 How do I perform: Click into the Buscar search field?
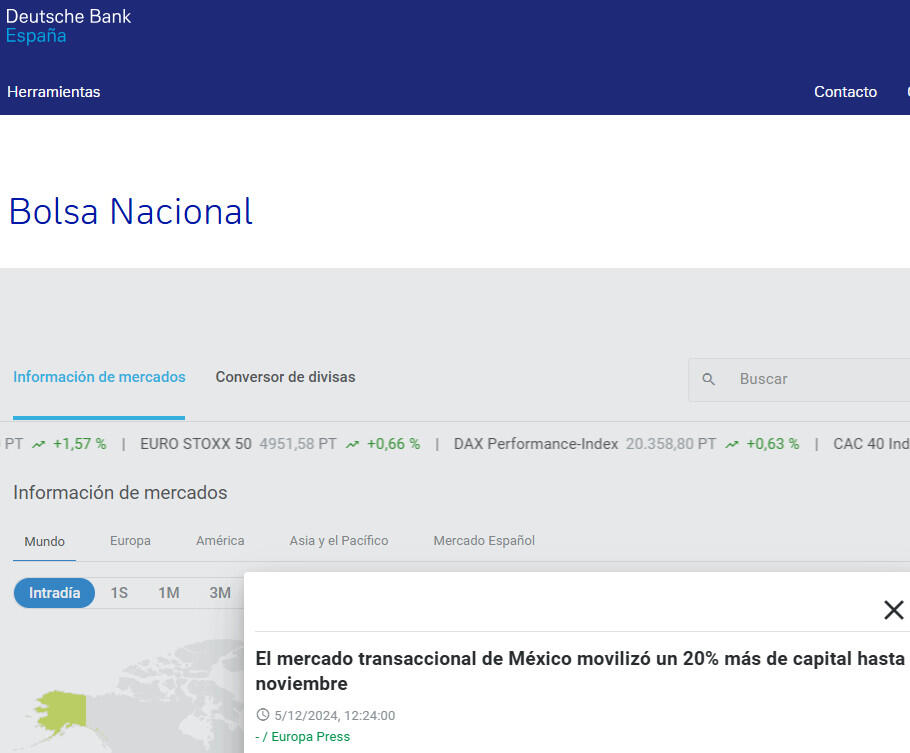click(810, 380)
